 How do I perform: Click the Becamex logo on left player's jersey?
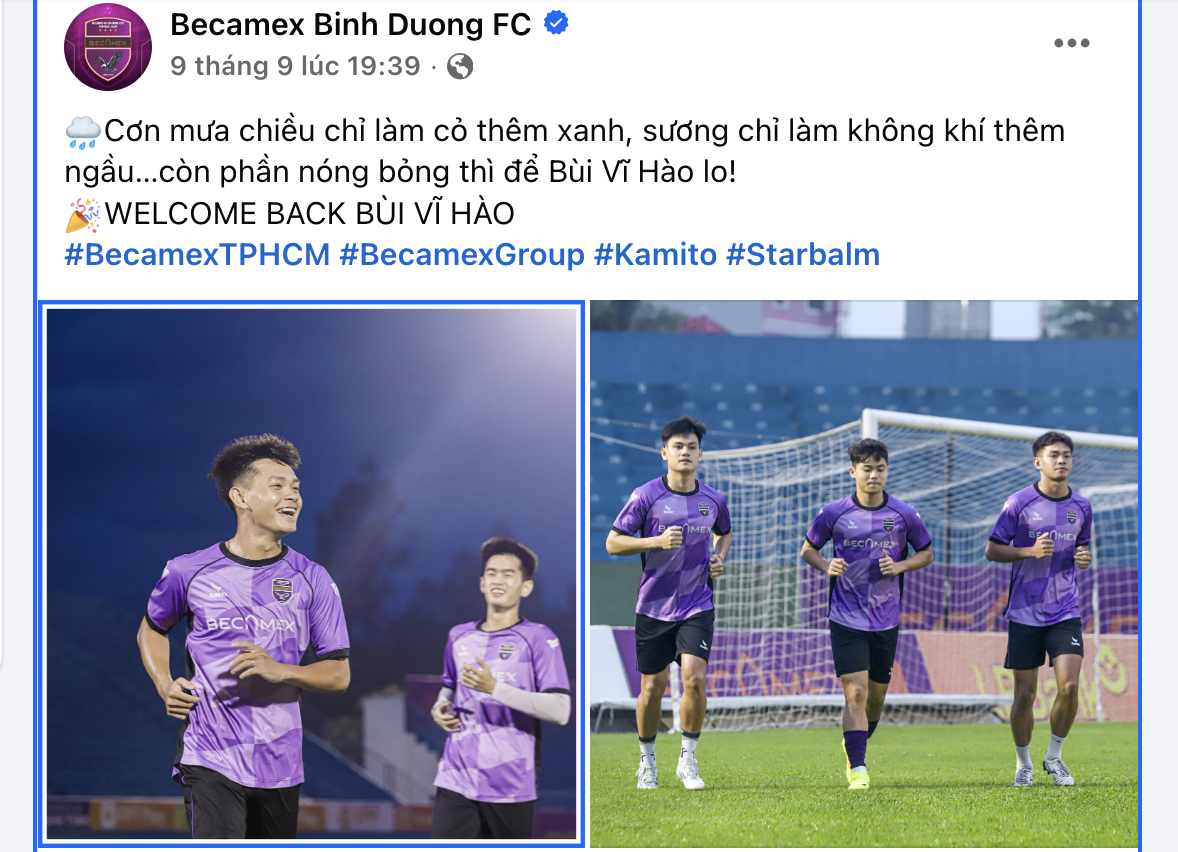[x=250, y=623]
